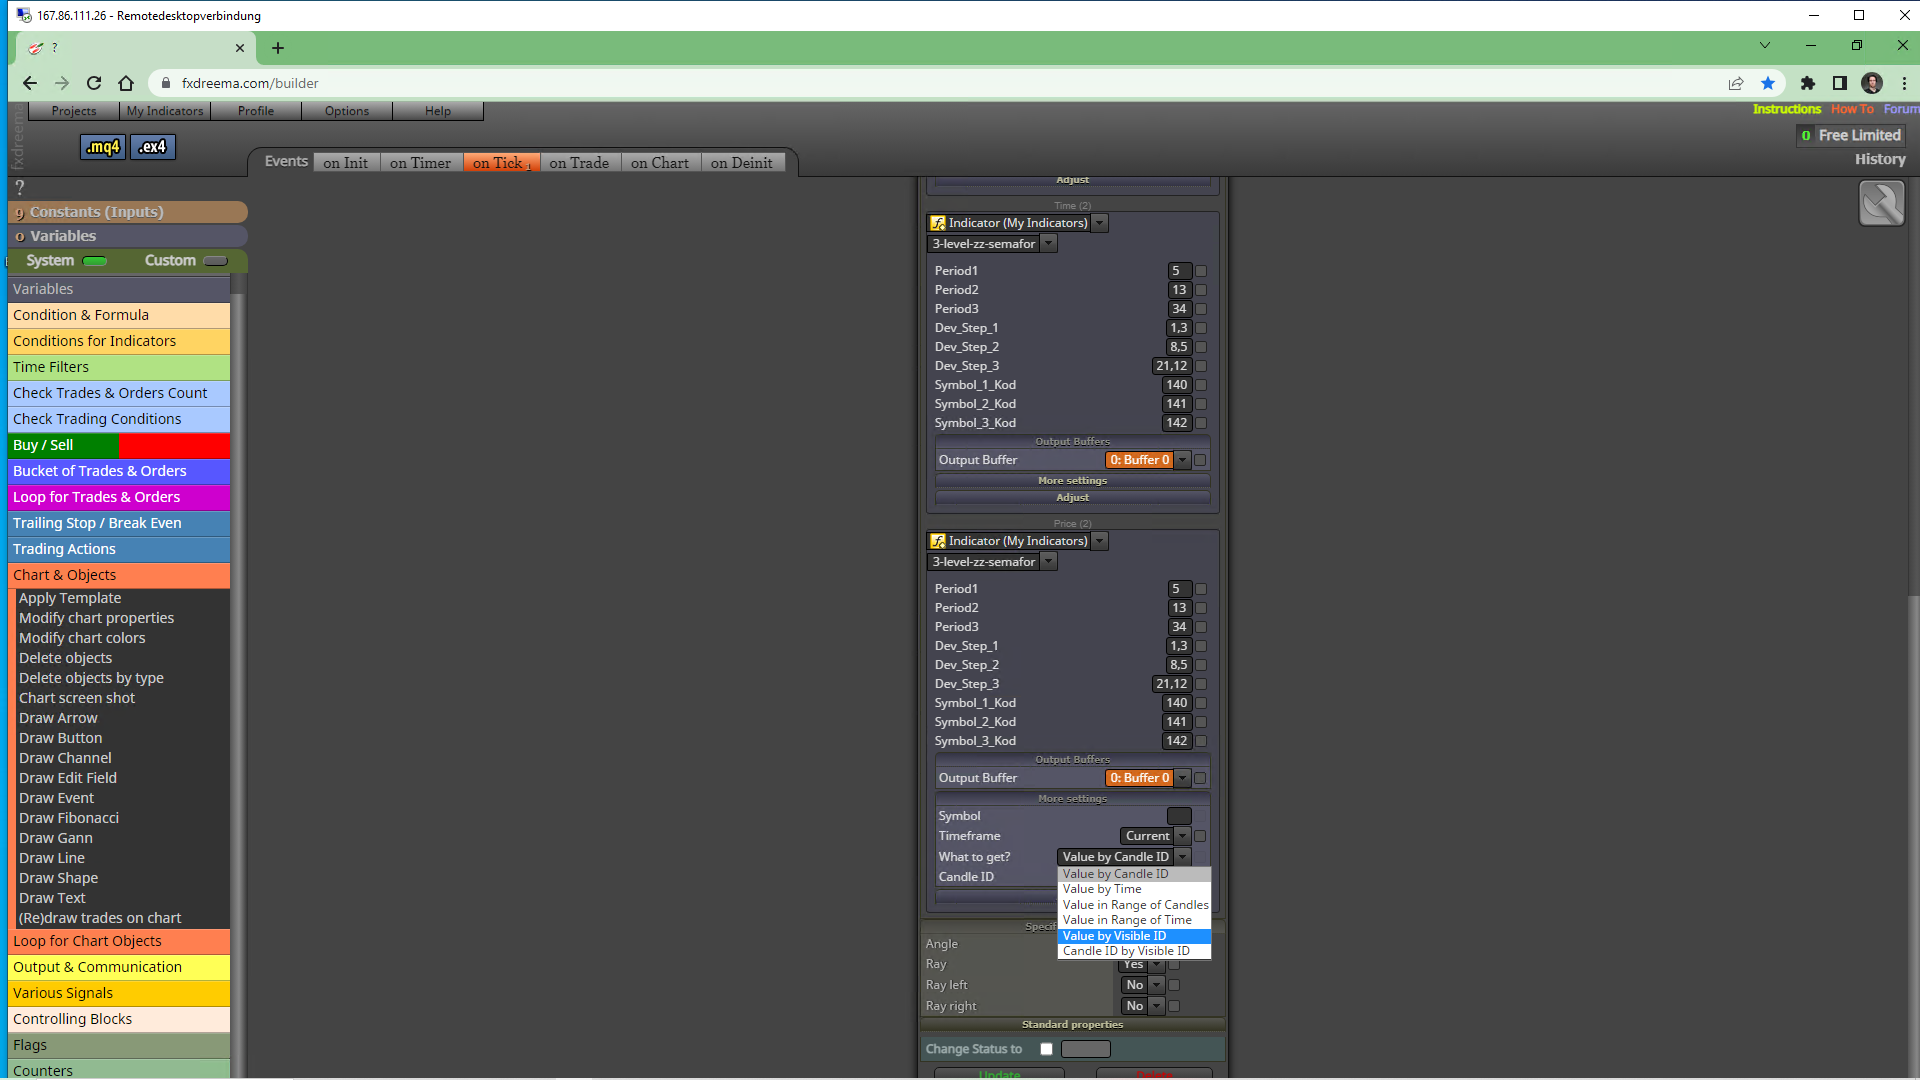Click the Symbol input field
Viewport: 1920px width, 1080px height.
[1179, 816]
